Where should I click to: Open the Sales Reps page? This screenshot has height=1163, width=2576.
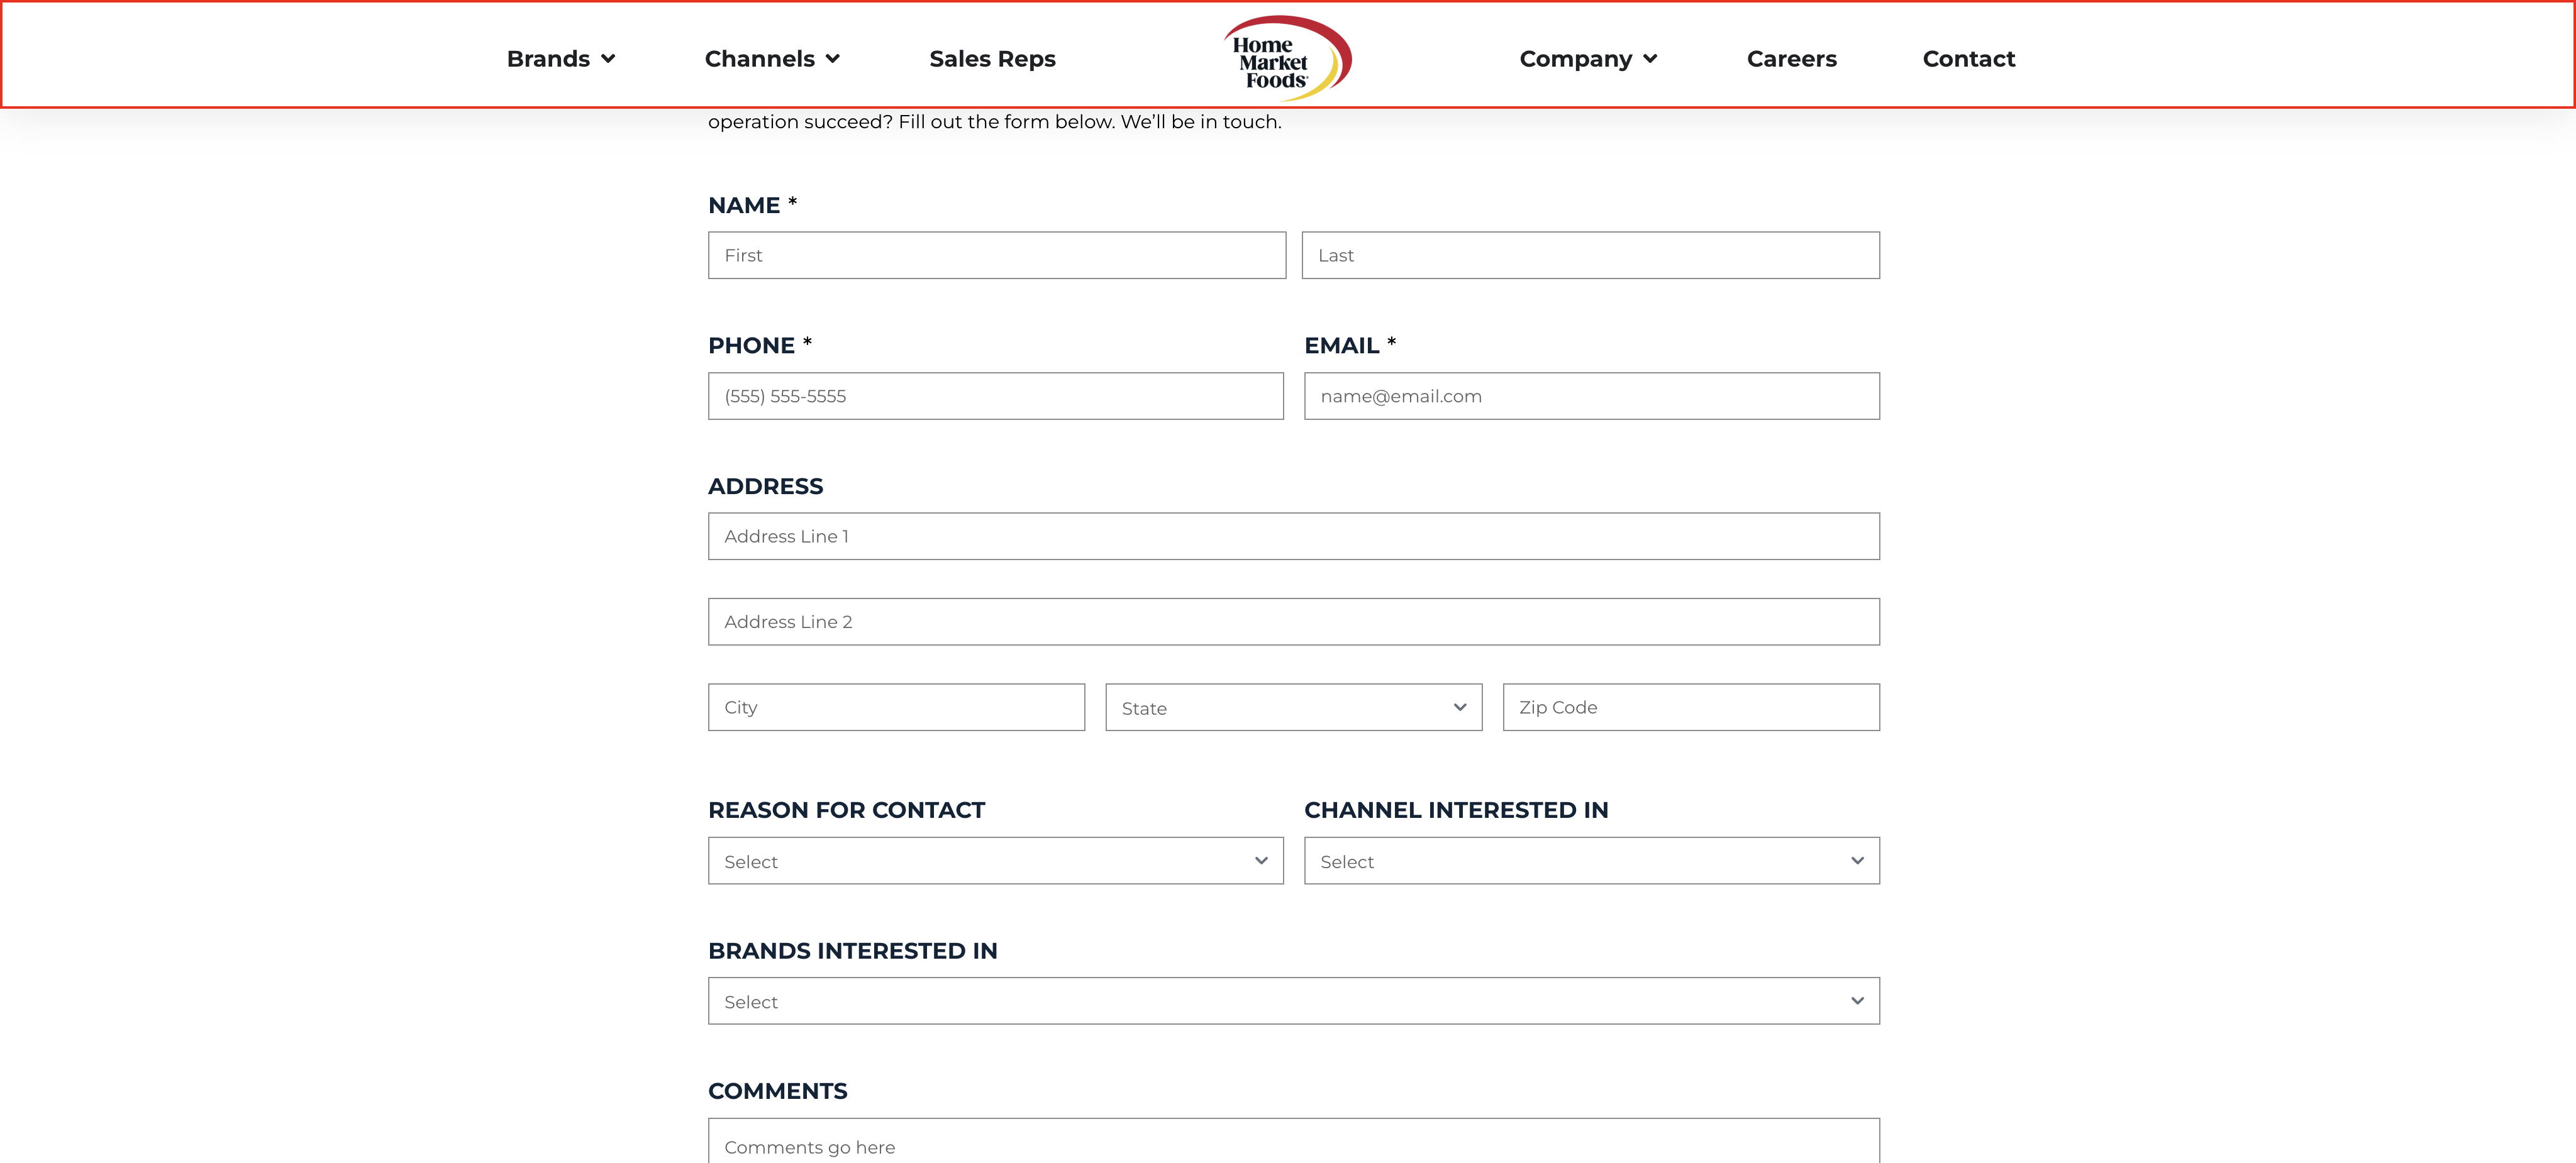pos(992,59)
